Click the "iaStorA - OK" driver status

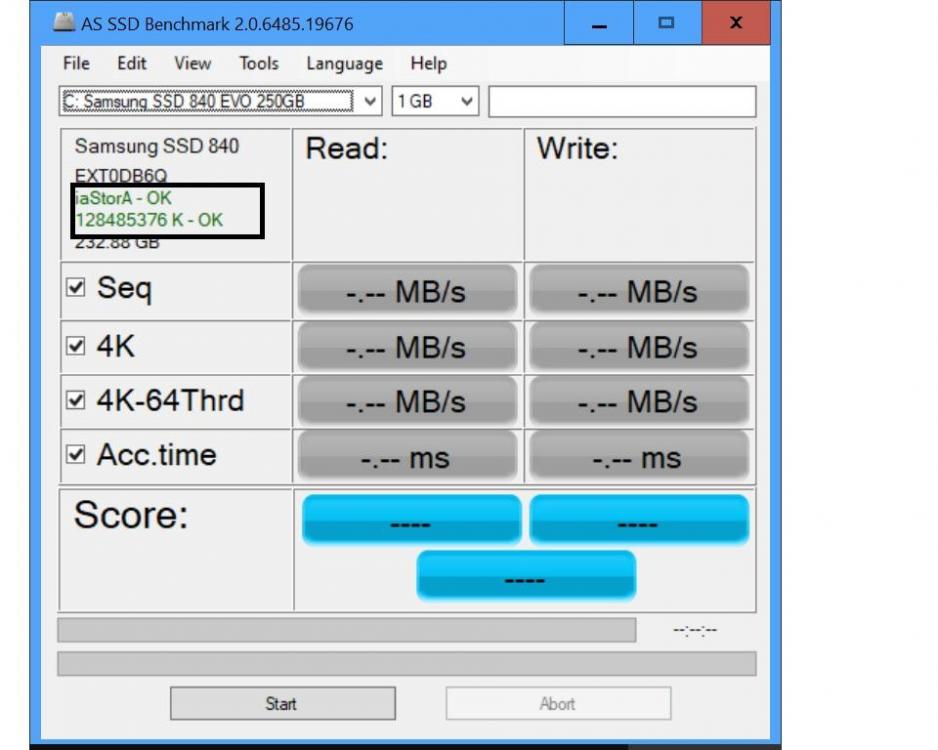click(124, 198)
